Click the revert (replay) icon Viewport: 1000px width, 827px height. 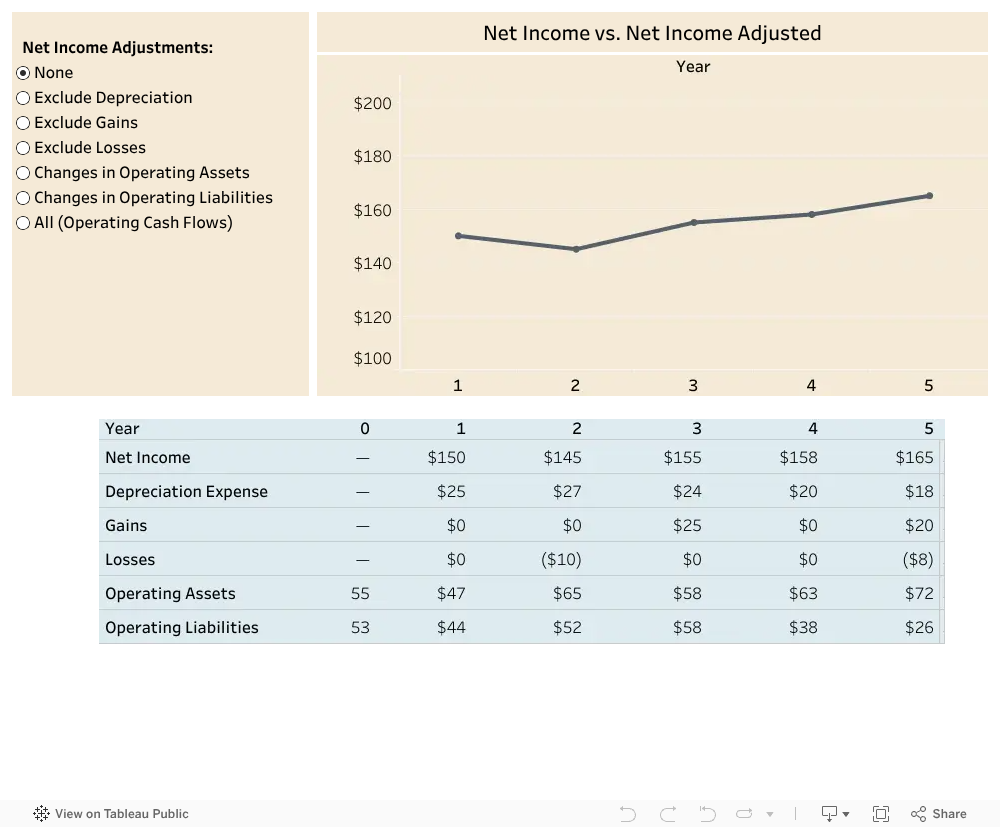tap(707, 814)
